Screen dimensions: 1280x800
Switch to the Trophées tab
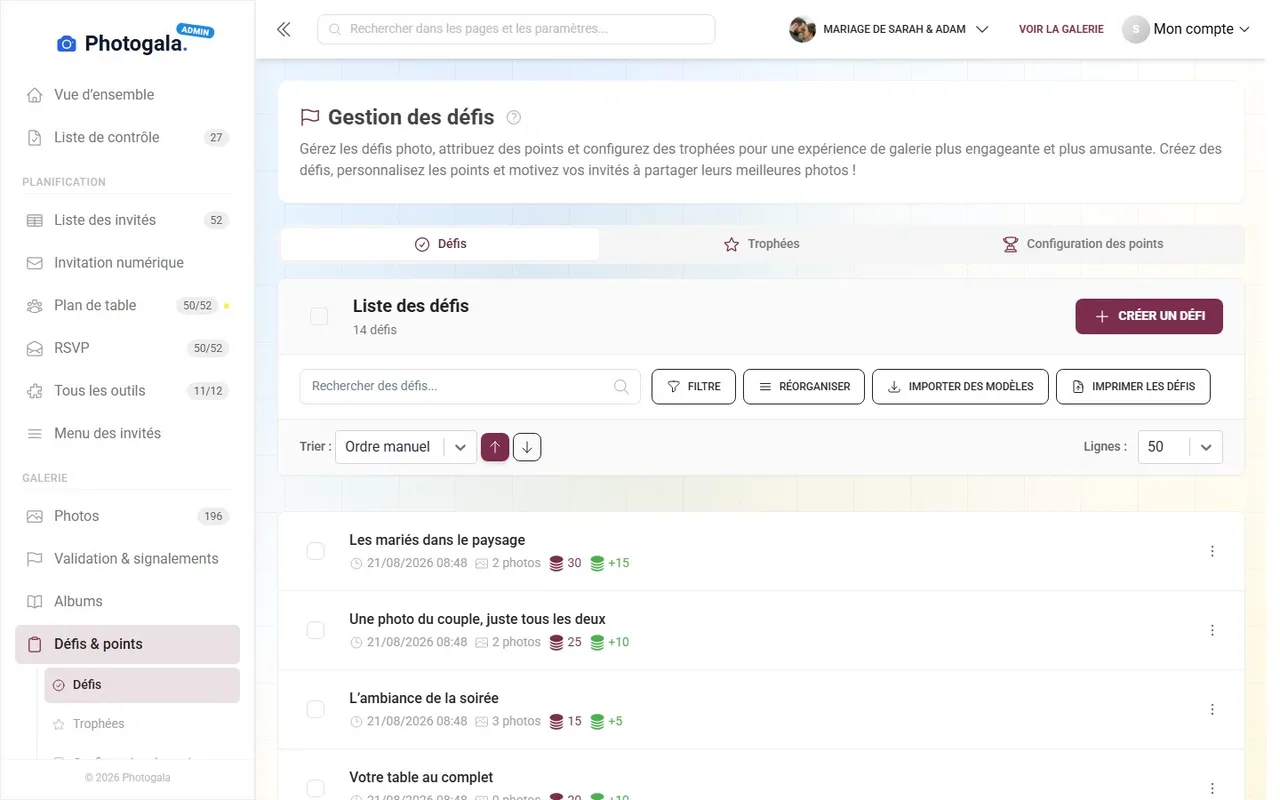click(762, 244)
